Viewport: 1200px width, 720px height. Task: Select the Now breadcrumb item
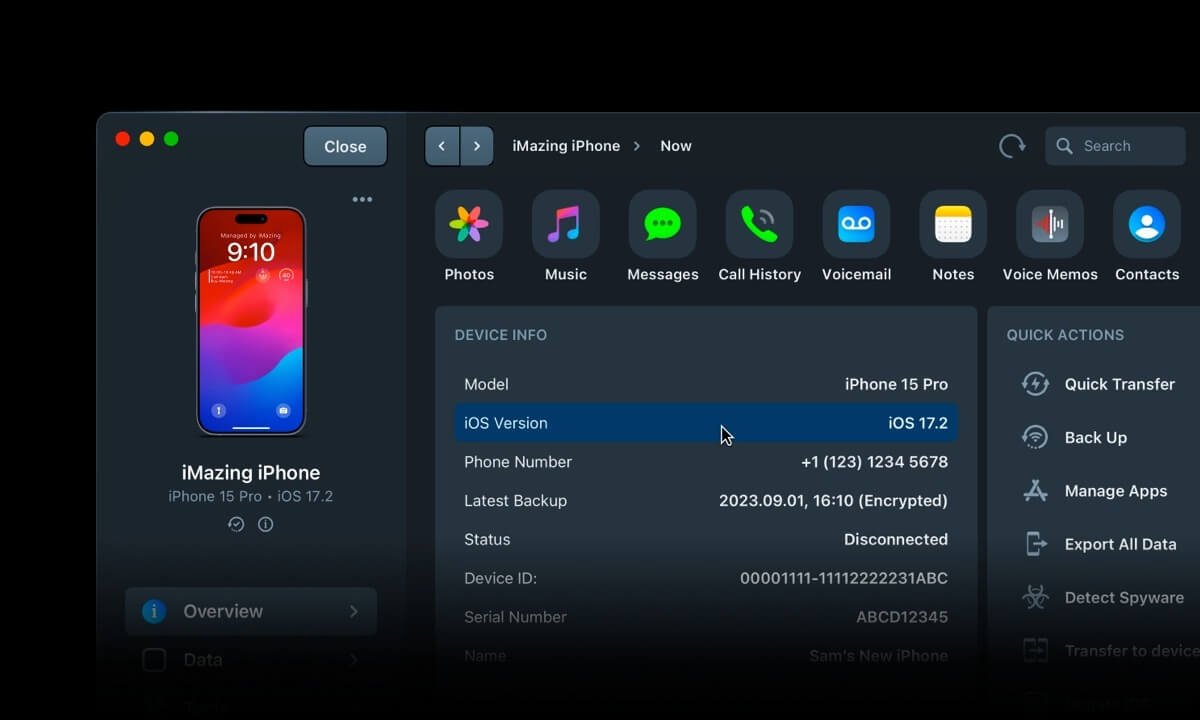(676, 146)
